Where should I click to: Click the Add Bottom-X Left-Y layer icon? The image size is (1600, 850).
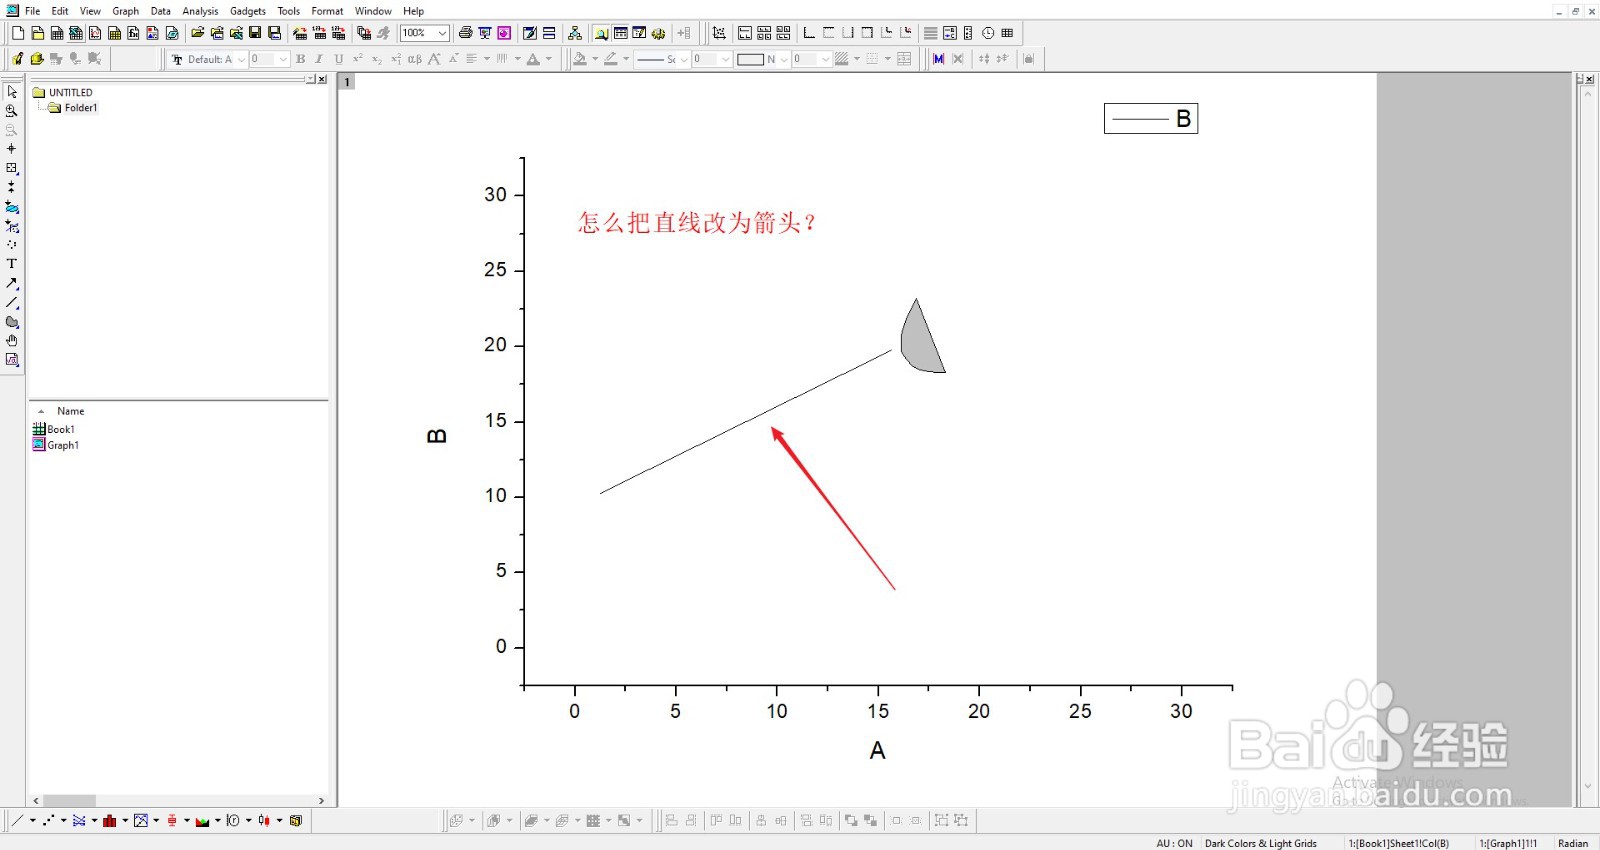click(x=809, y=33)
